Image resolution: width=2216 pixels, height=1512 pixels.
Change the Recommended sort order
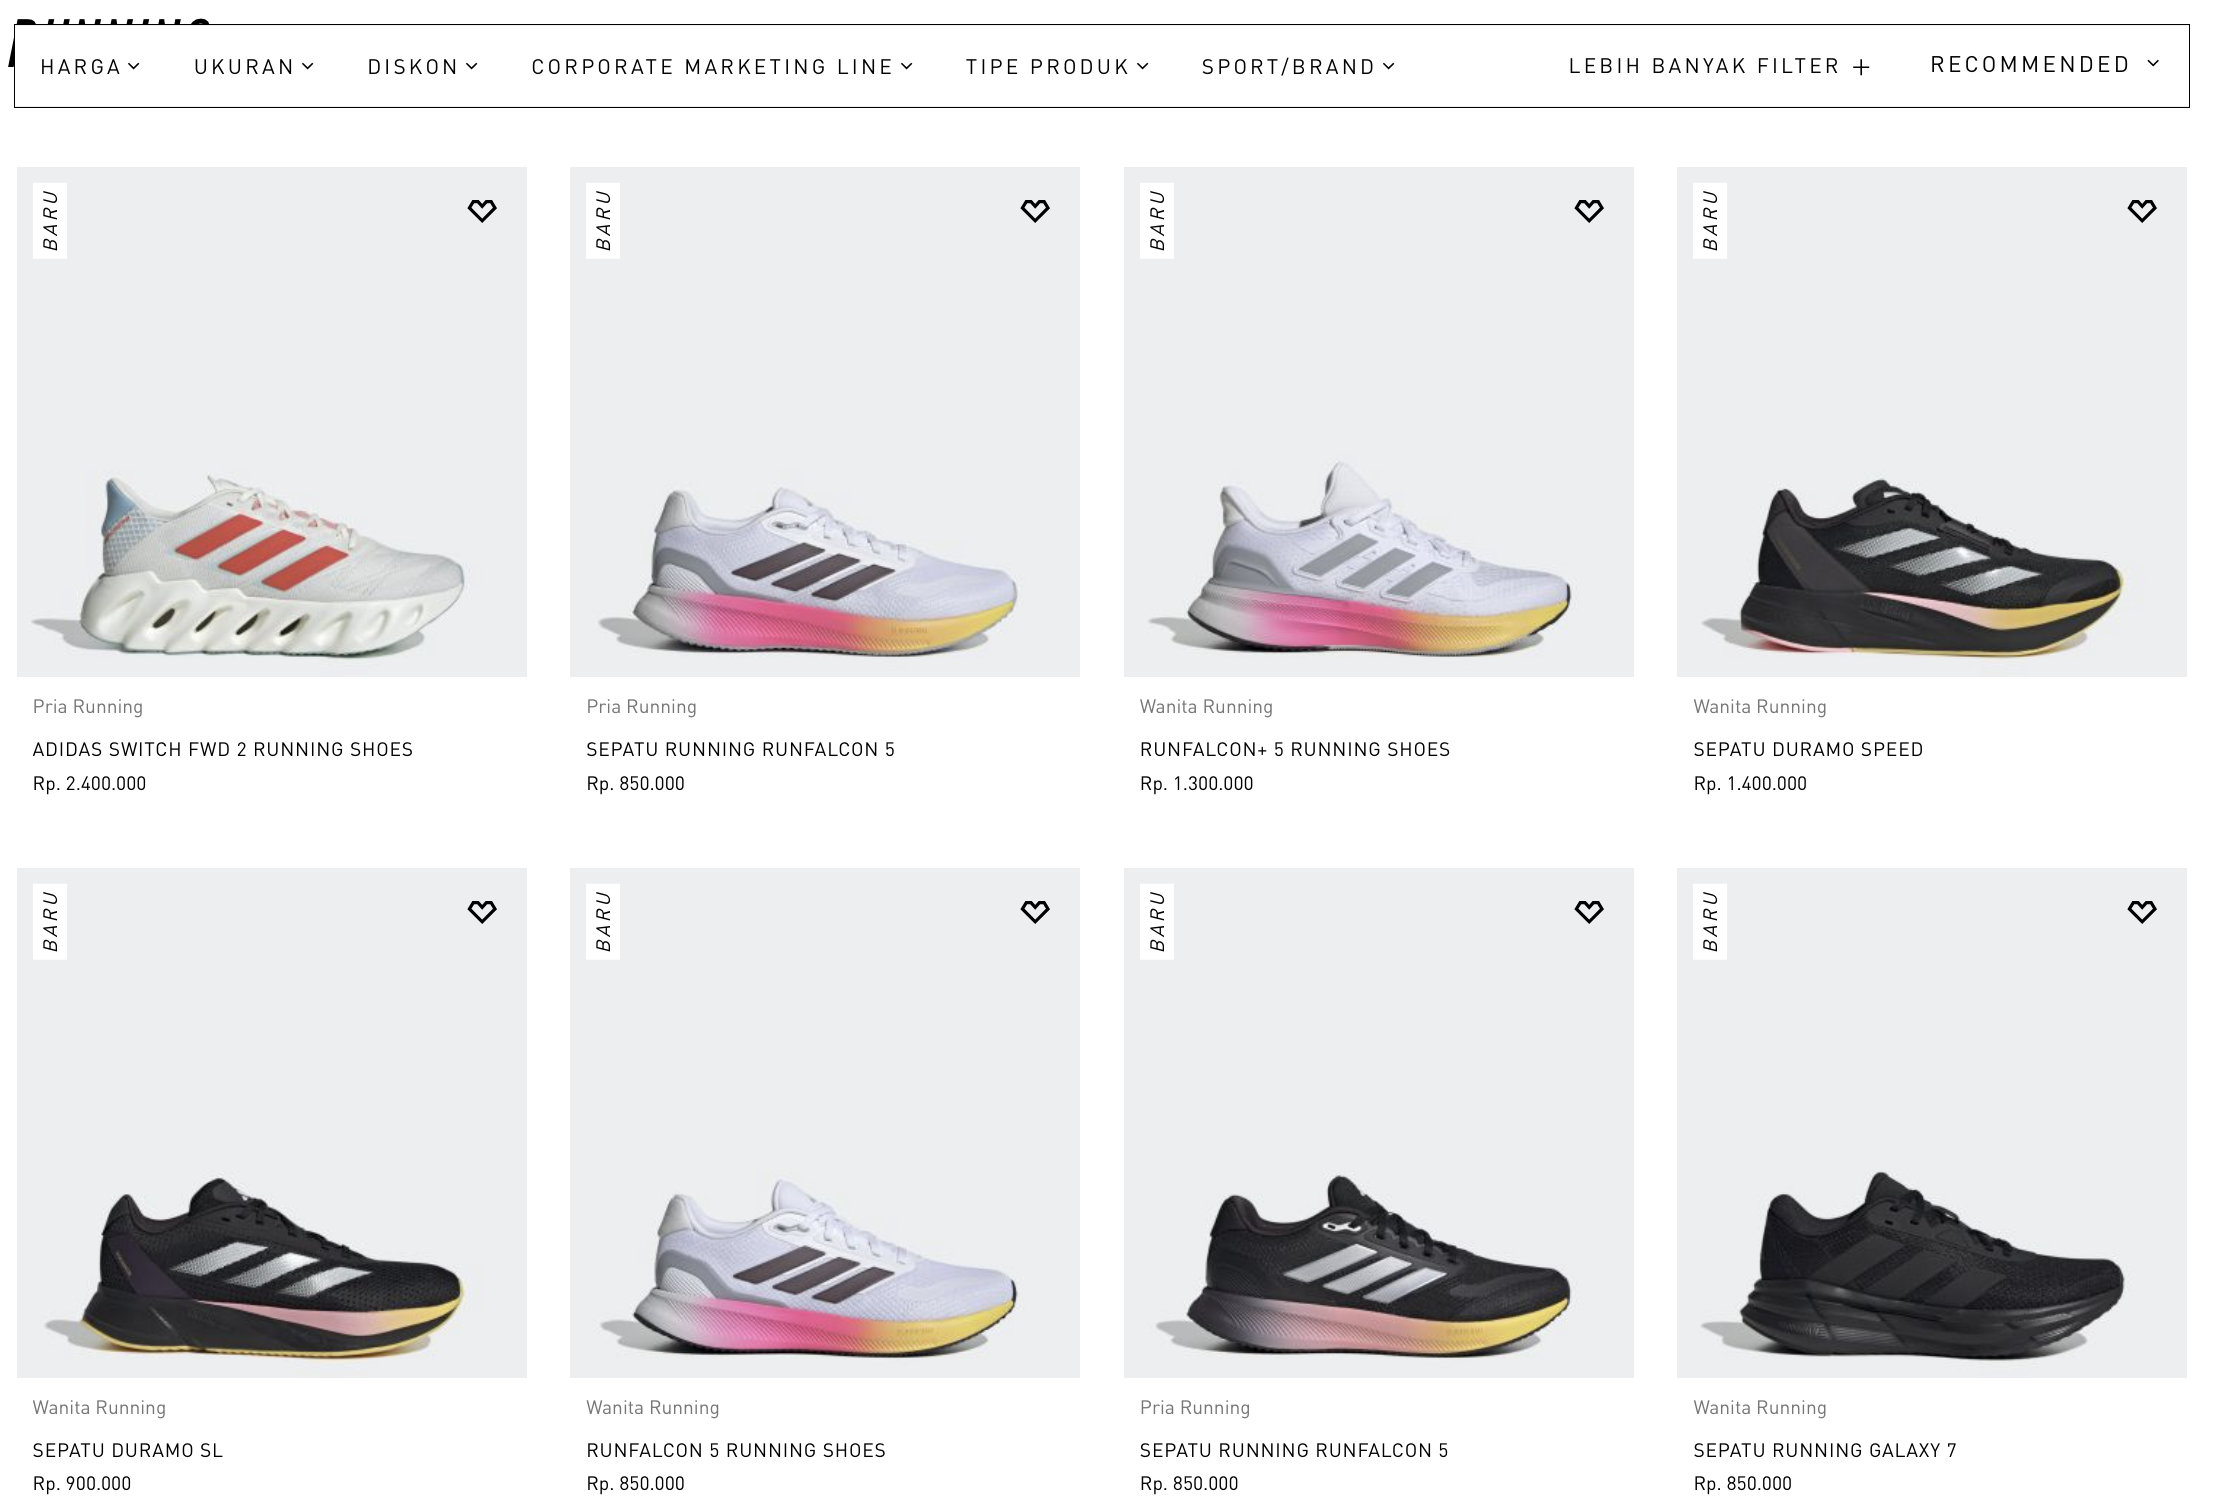coord(2045,65)
